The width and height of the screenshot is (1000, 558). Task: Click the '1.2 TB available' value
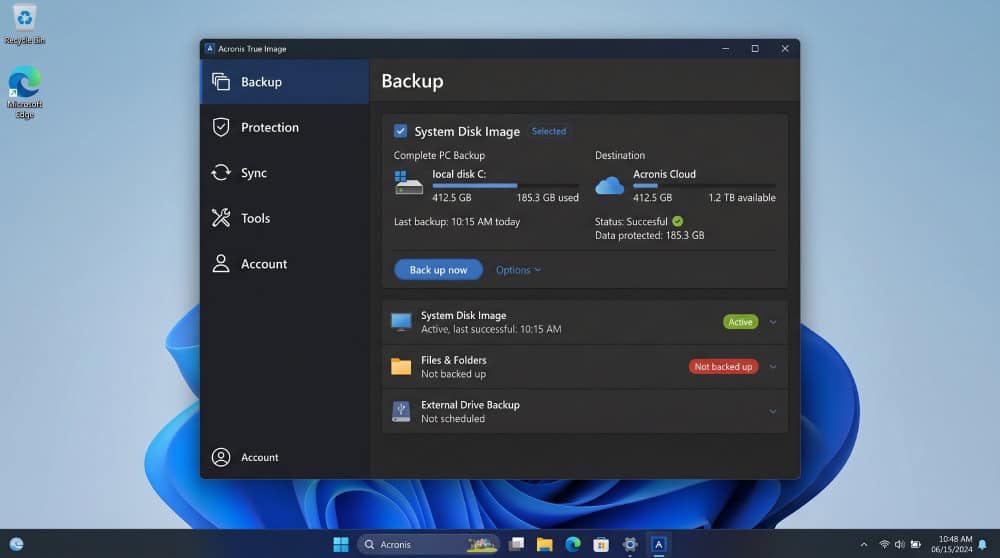(x=742, y=198)
